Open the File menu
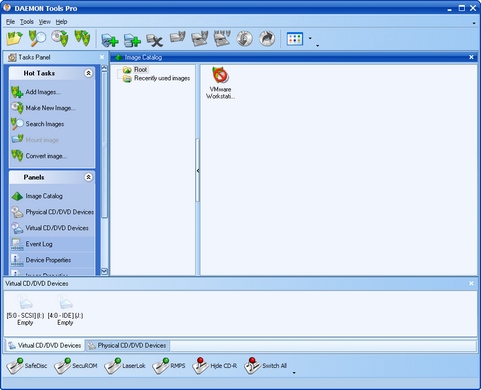The height and width of the screenshot is (390, 481). (x=10, y=22)
